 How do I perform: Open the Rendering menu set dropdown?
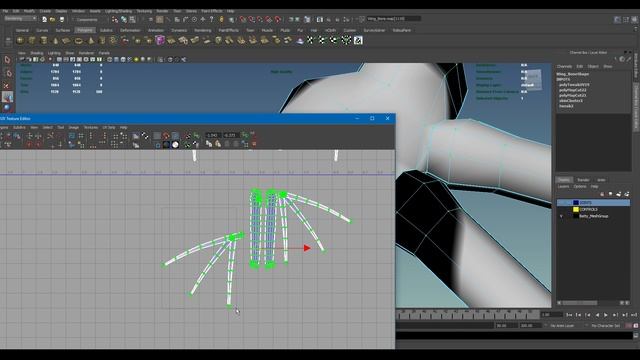20,19
